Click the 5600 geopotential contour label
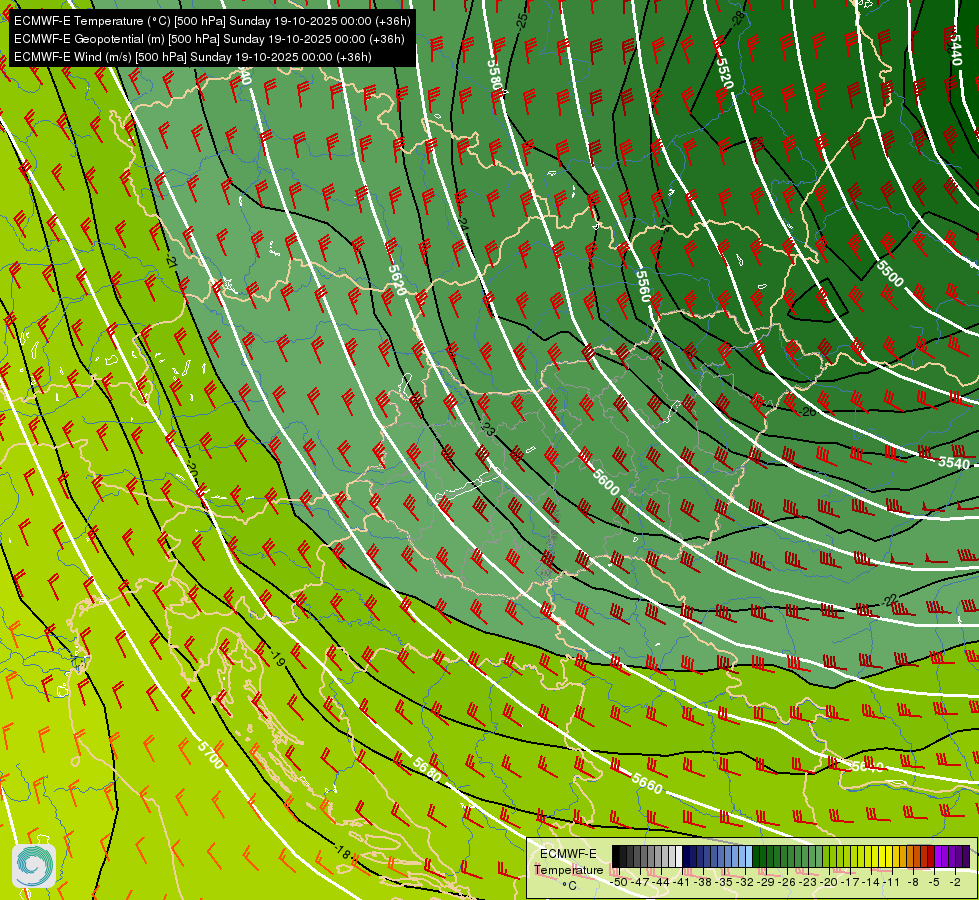The width and height of the screenshot is (979, 900). coord(606,482)
